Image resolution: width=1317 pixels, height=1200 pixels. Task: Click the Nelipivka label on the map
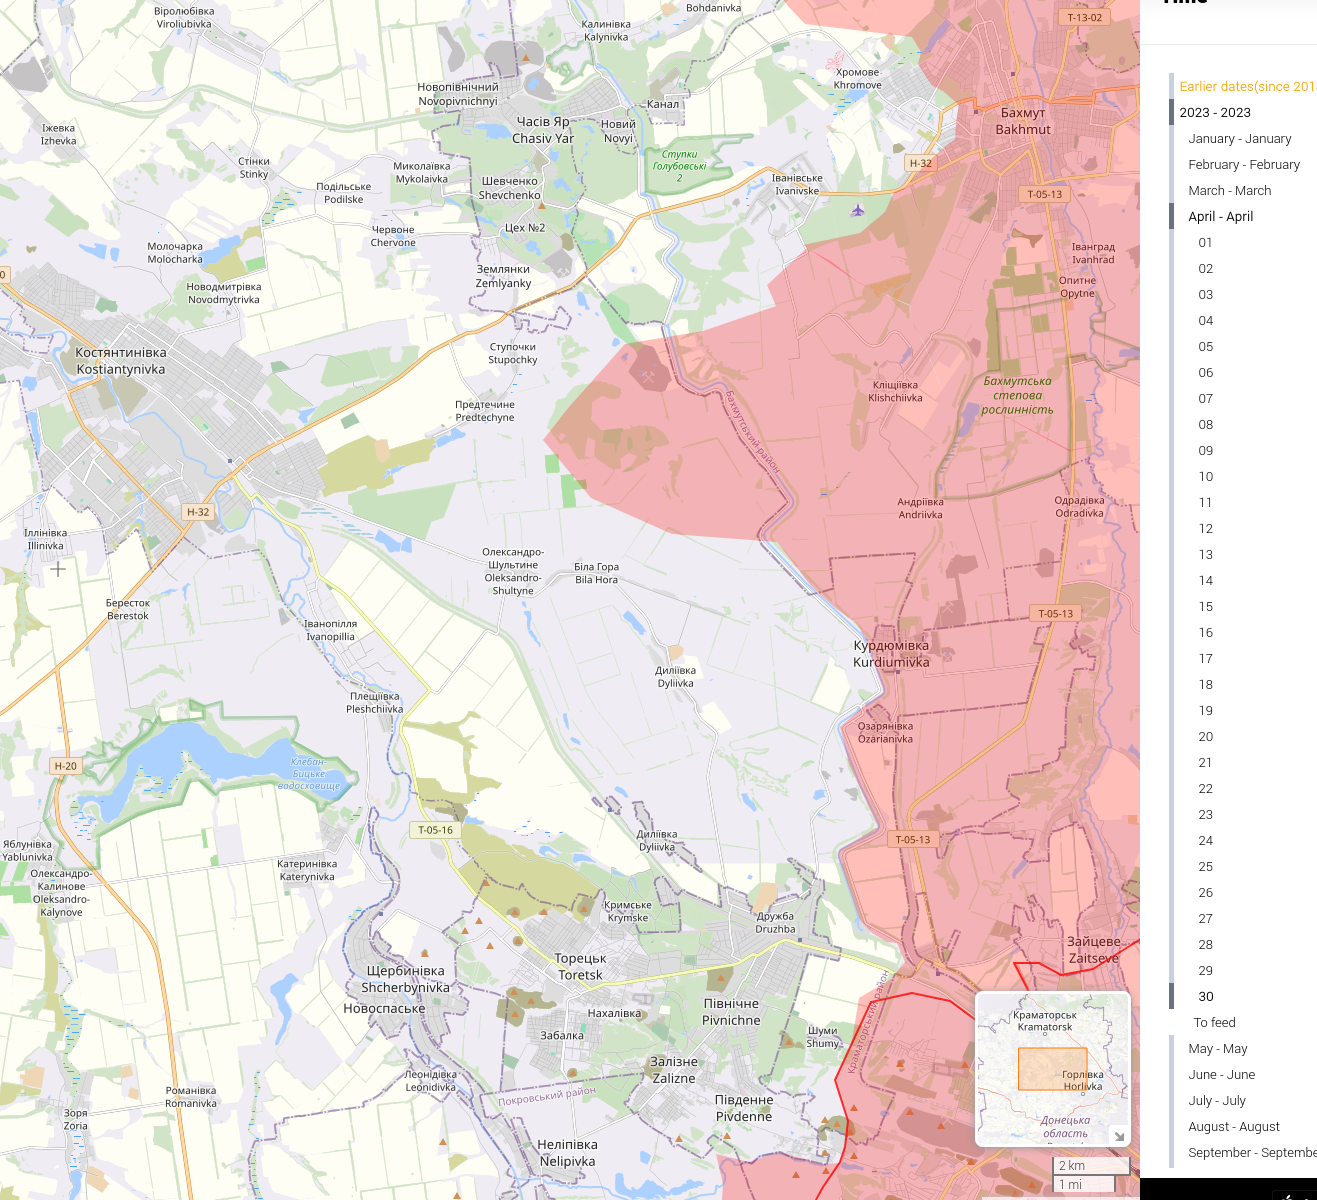(567, 1153)
